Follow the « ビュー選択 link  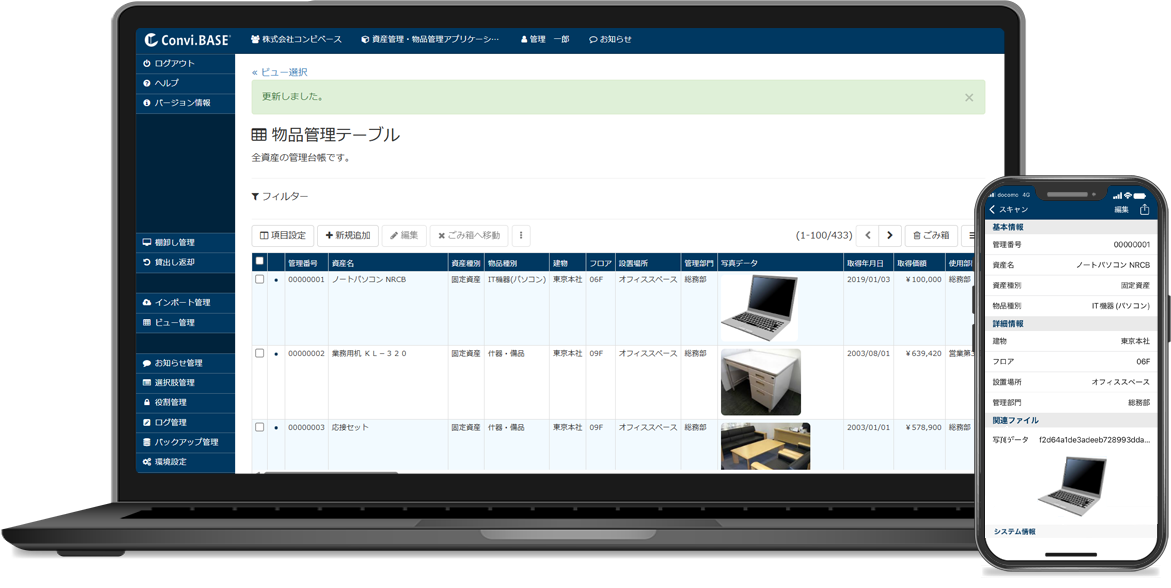pyautogui.click(x=280, y=72)
